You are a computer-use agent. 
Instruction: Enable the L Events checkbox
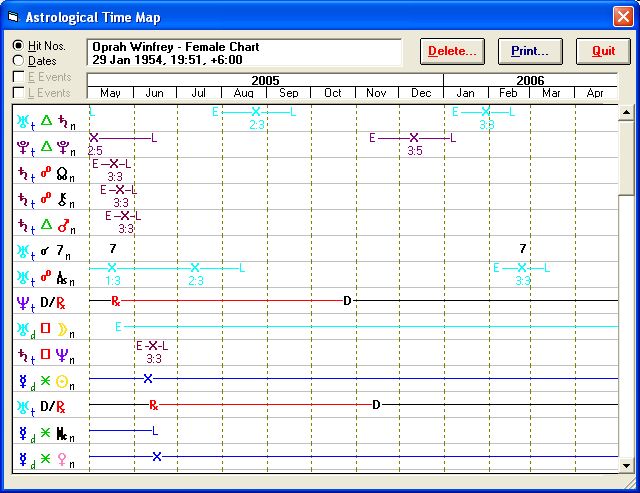19,93
